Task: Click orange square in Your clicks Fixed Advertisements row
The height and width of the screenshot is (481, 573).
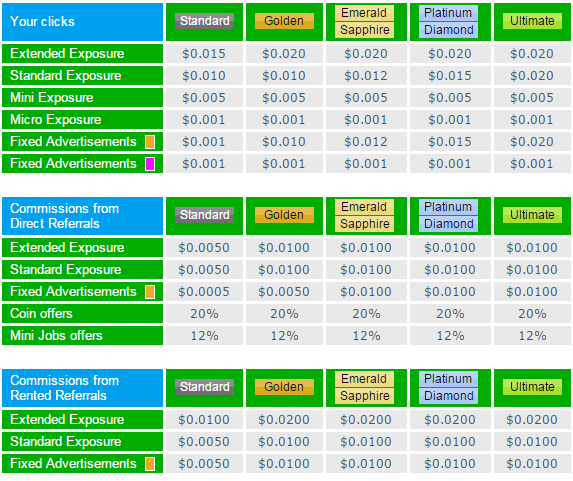Action: point(150,142)
